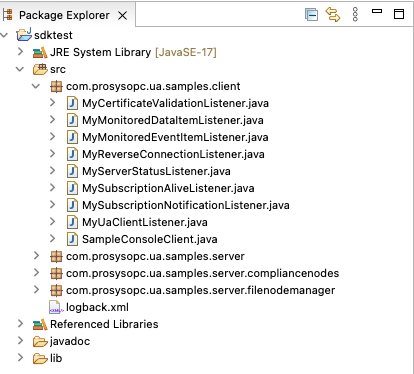Click MyUaClientListener.java file icon
Image resolution: width=414 pixels, height=374 pixels.
coord(72,222)
